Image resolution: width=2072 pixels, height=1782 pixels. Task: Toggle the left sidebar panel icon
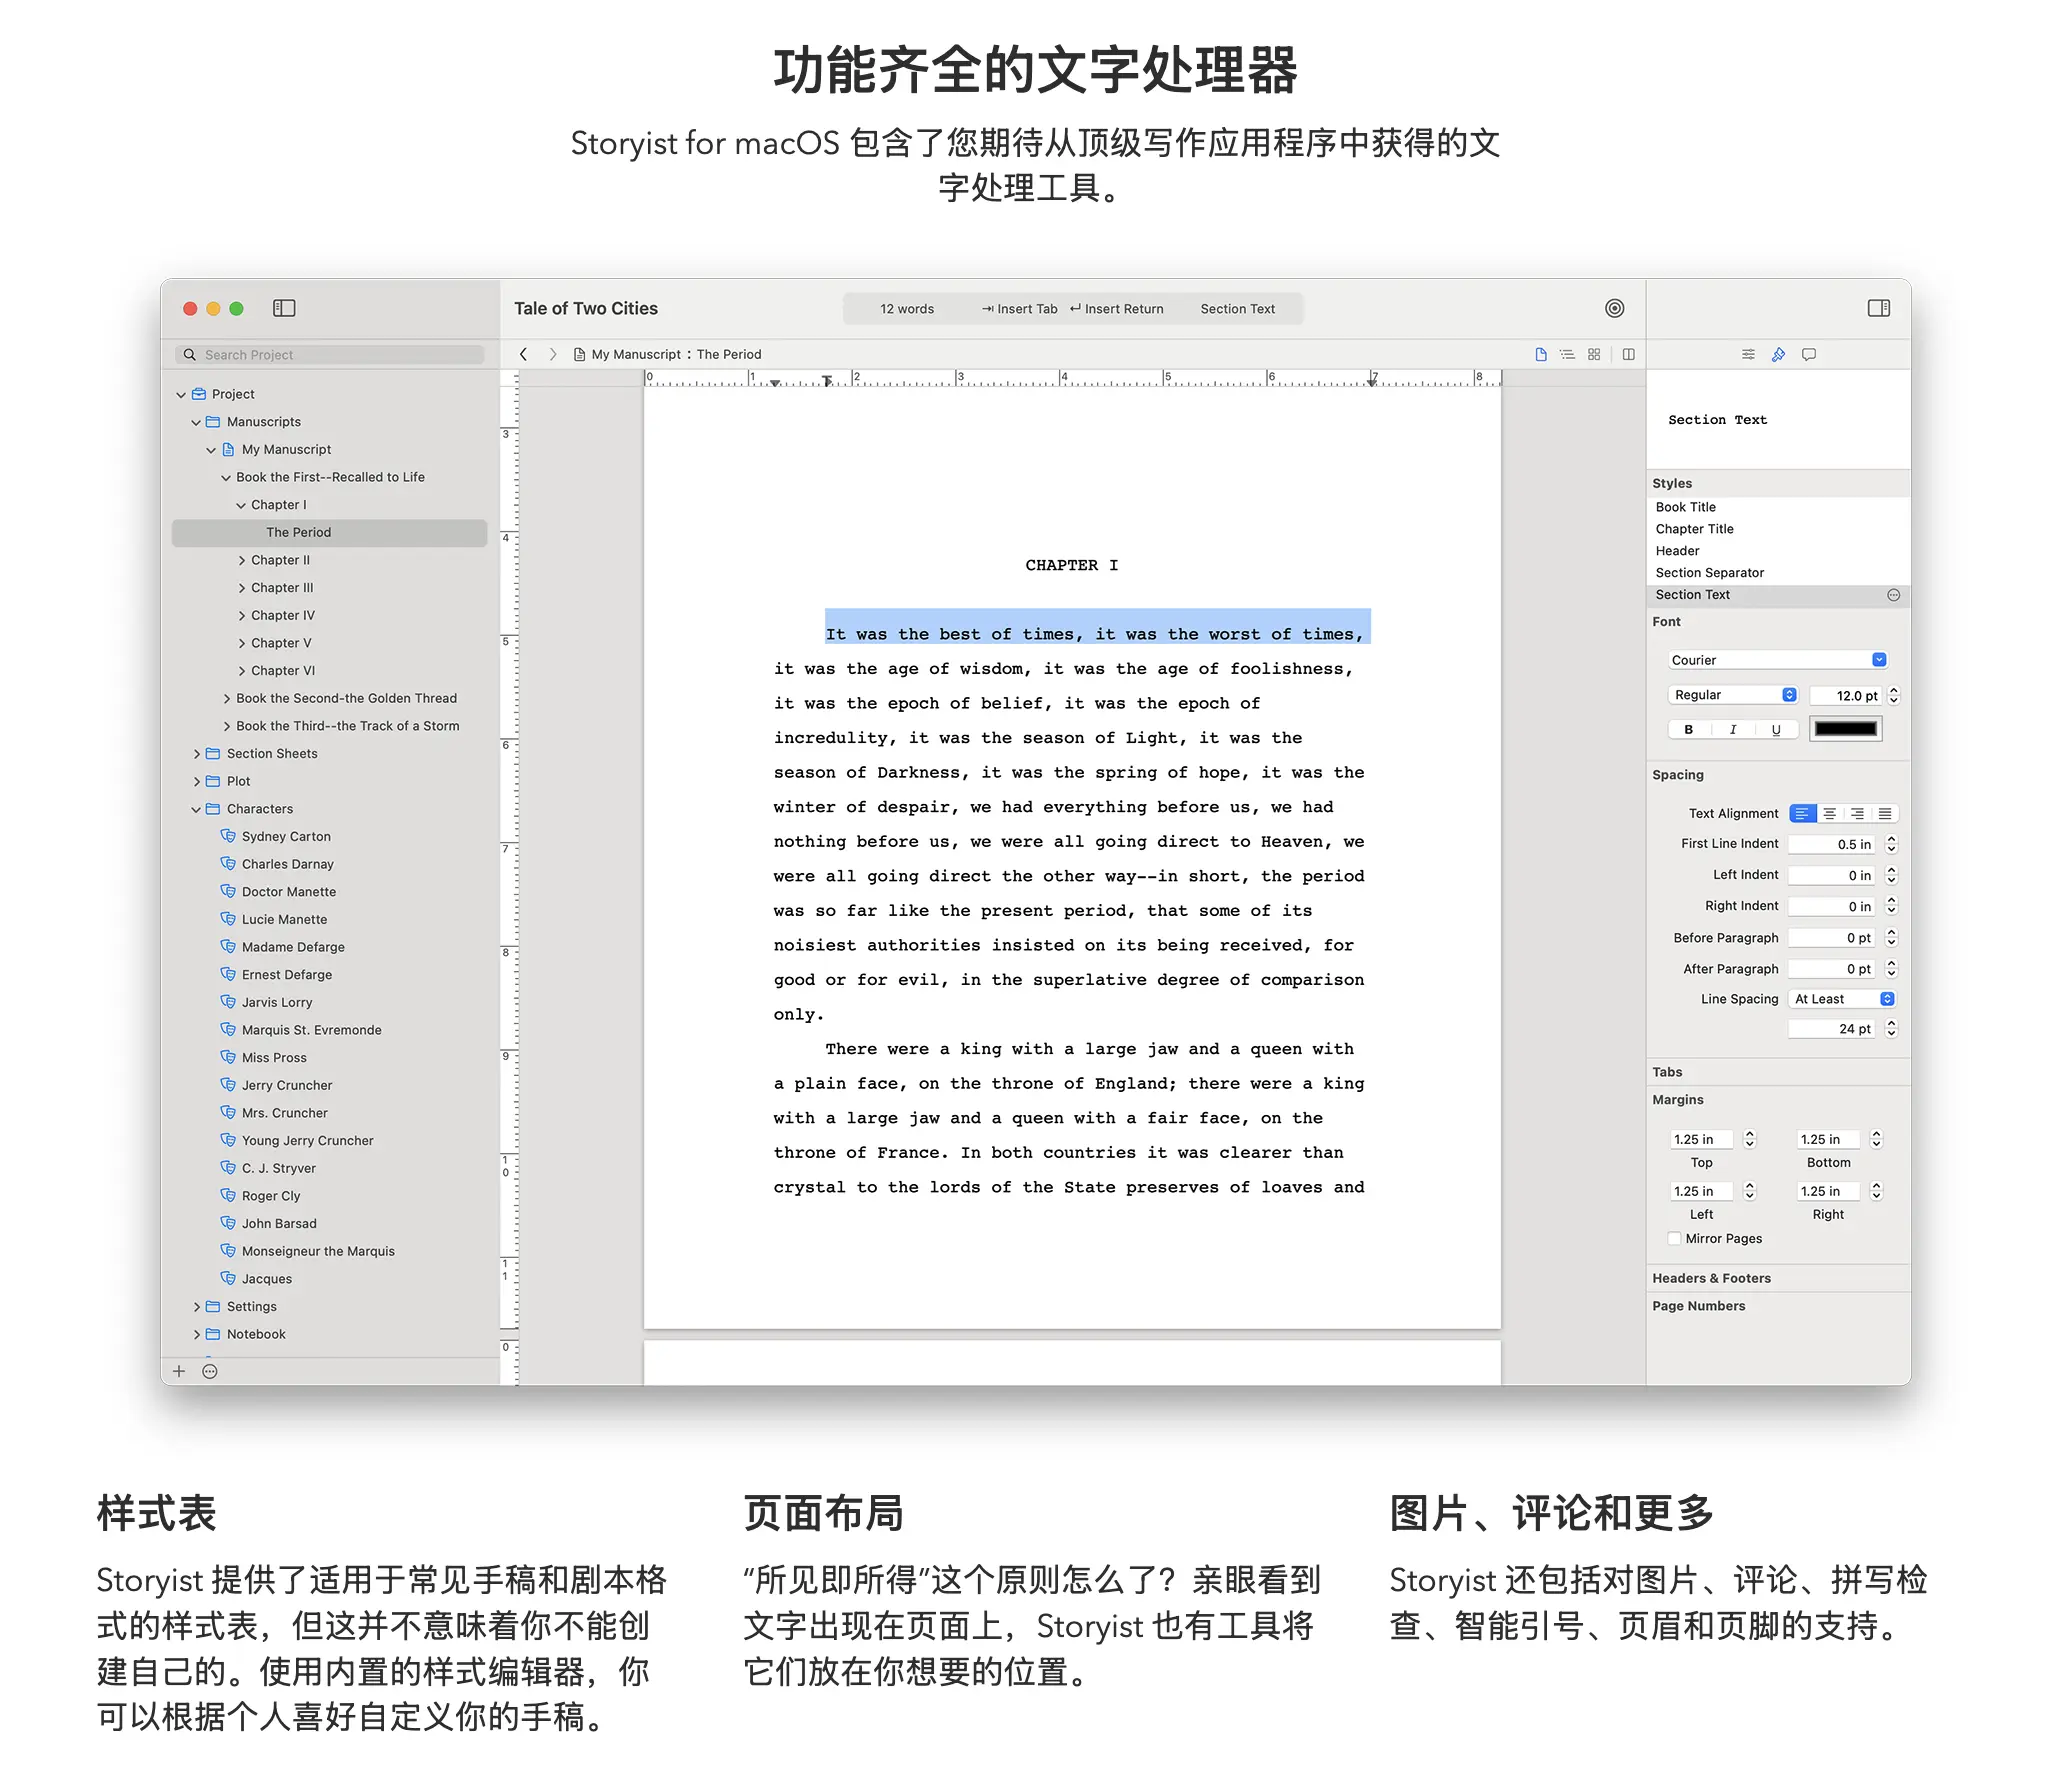(x=284, y=308)
